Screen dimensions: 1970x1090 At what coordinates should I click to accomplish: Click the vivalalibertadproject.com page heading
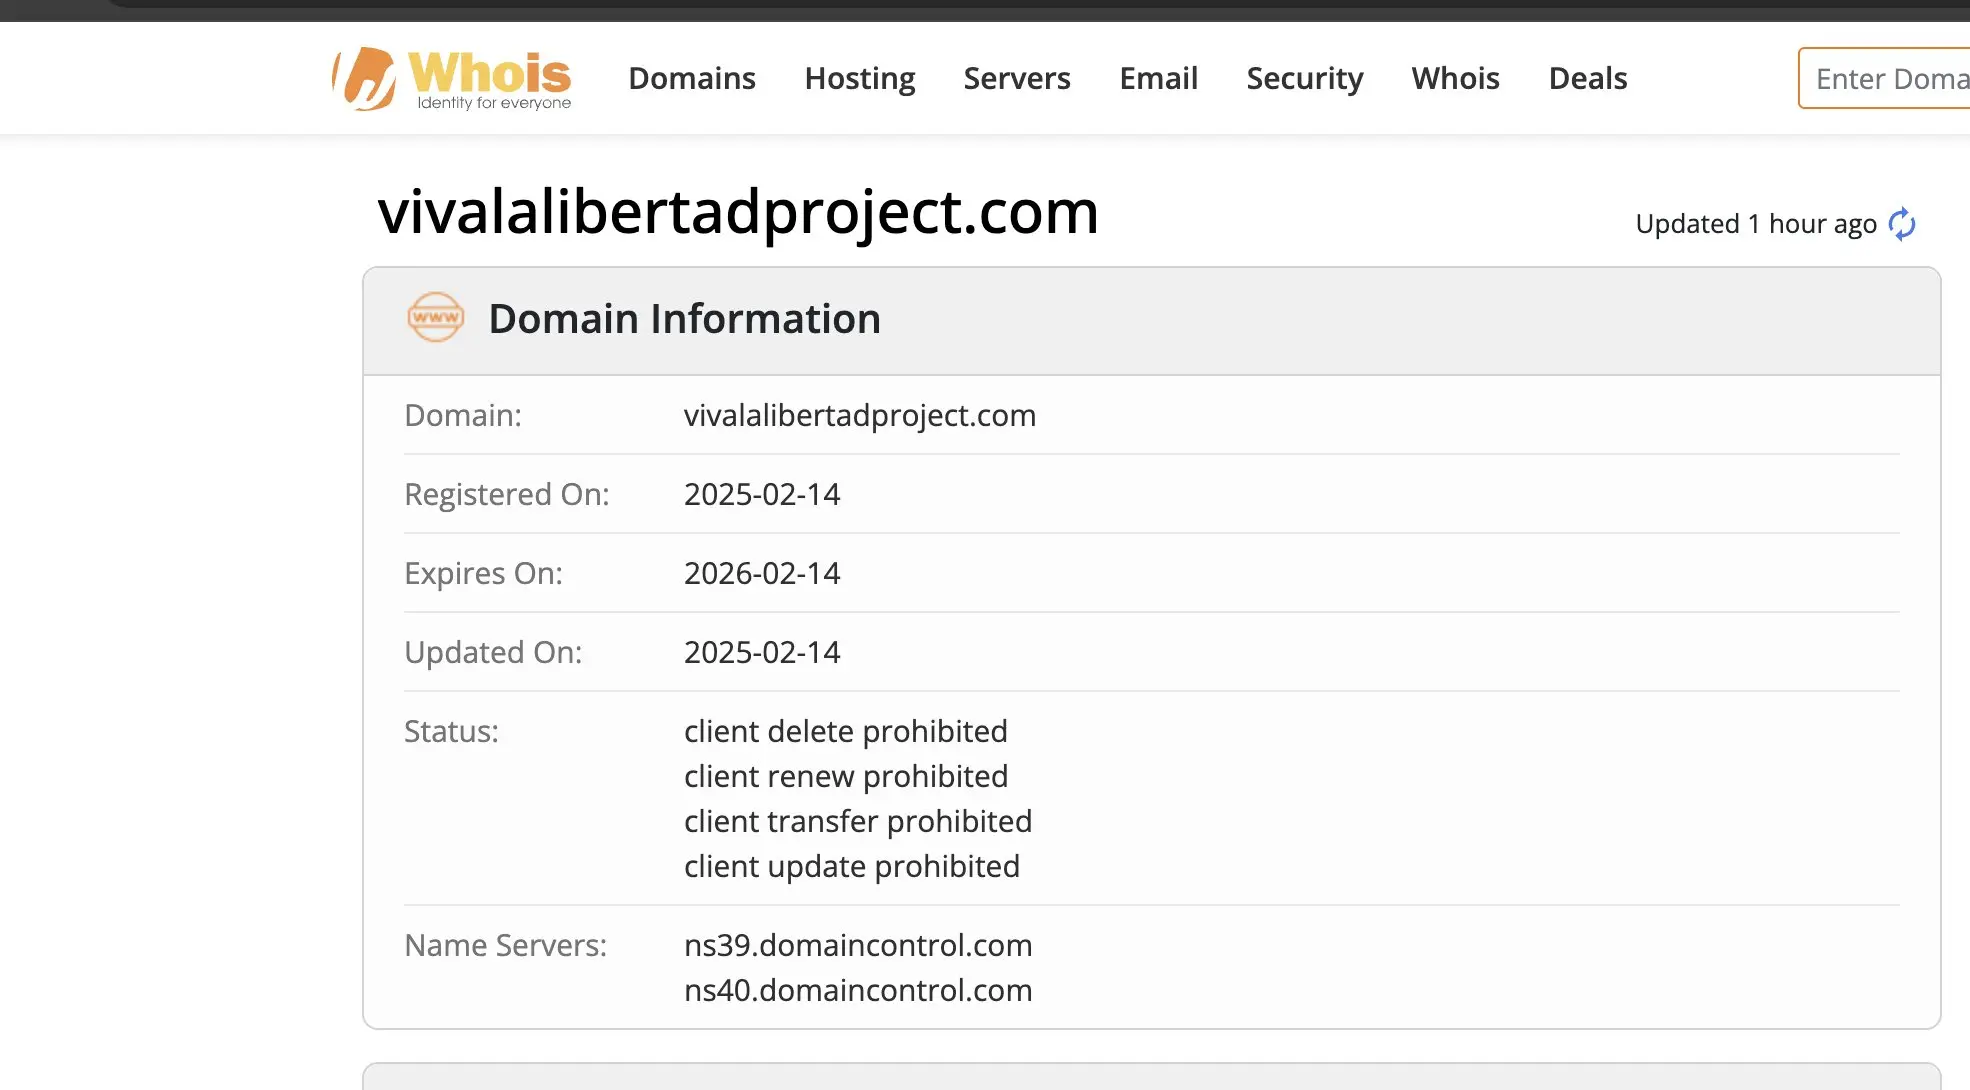[x=738, y=212]
